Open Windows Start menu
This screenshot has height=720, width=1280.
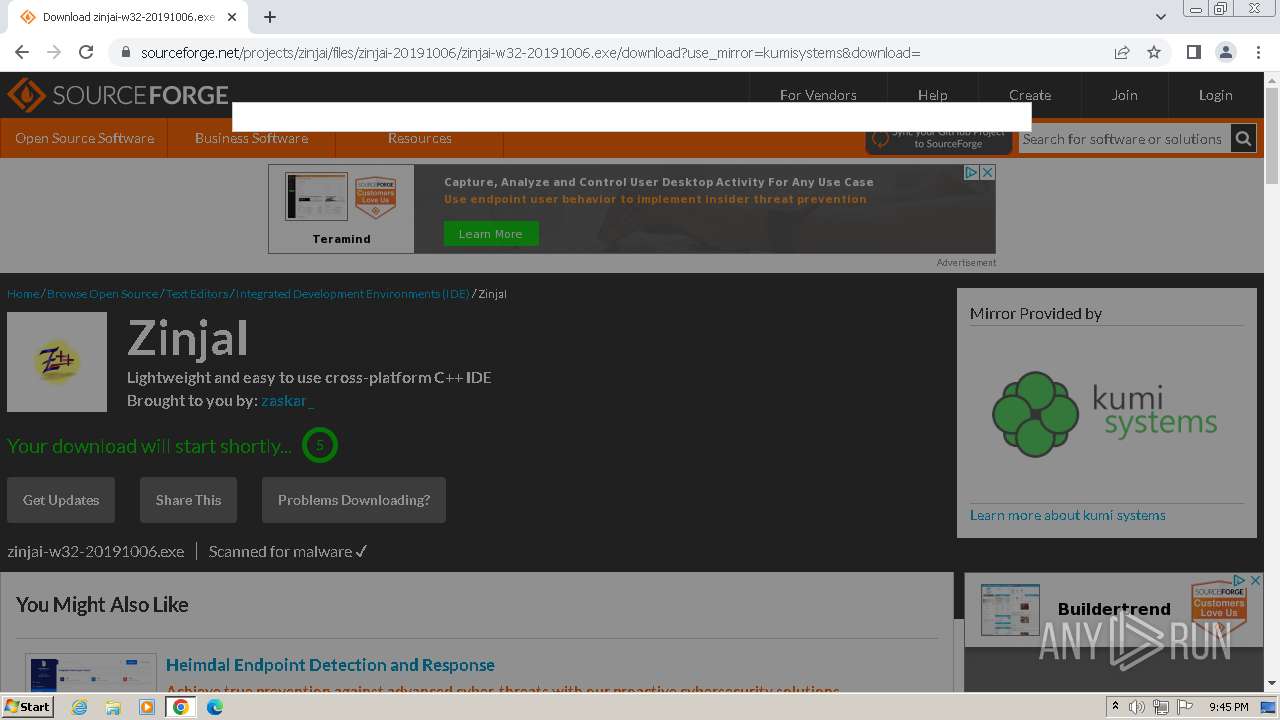(27, 707)
